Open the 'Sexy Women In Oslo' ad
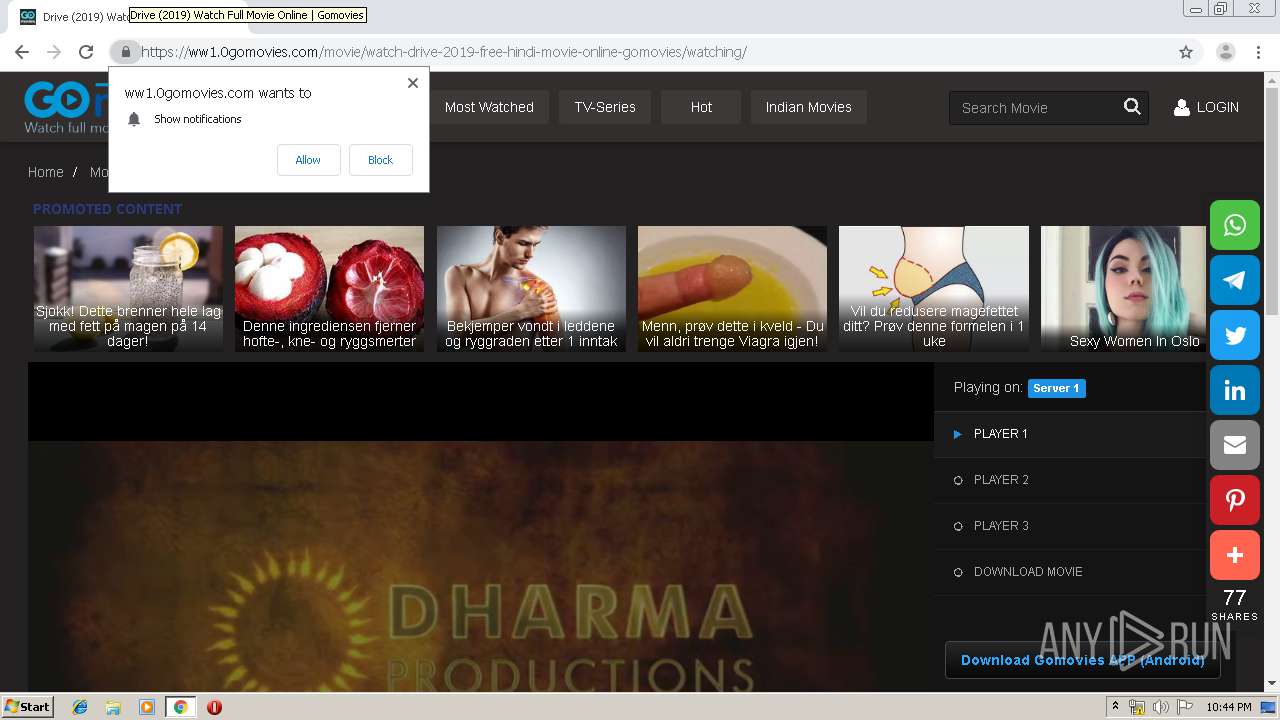 tap(1123, 288)
